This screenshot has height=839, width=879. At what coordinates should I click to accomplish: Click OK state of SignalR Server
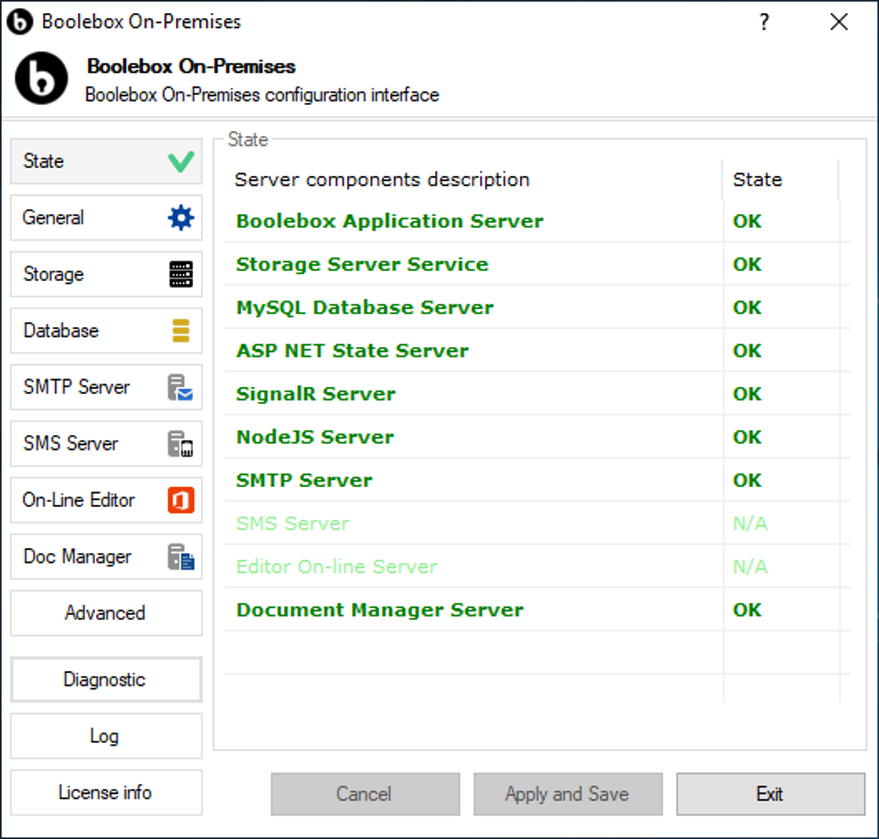click(747, 393)
